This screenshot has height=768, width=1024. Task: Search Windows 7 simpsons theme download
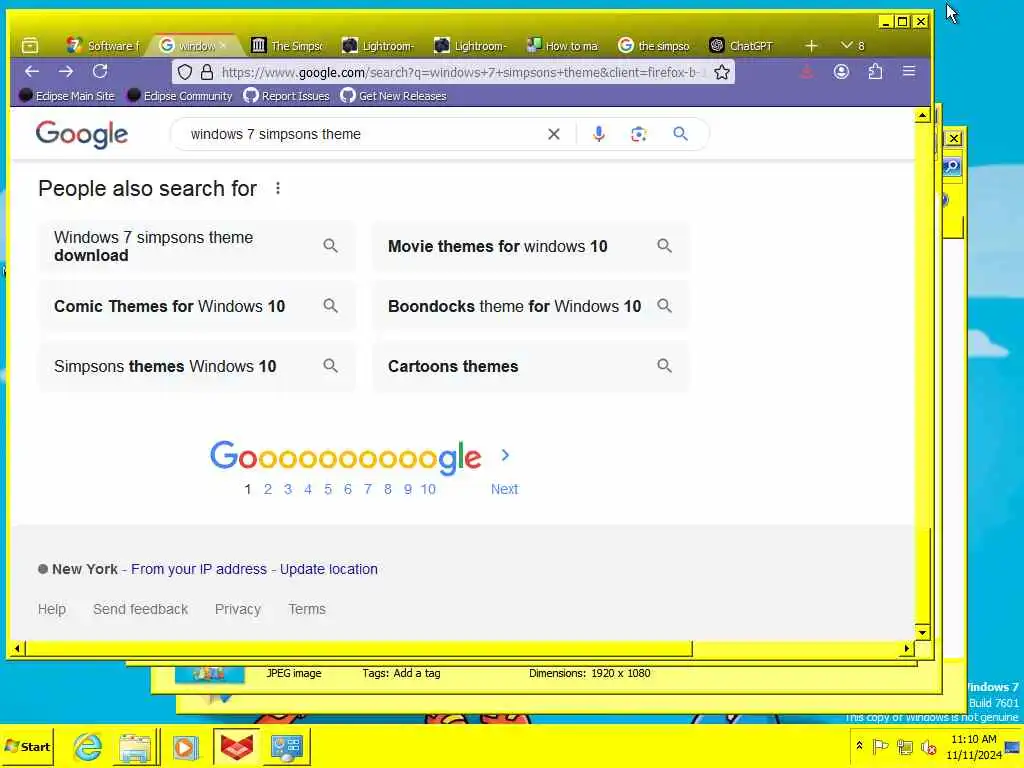[197, 246]
